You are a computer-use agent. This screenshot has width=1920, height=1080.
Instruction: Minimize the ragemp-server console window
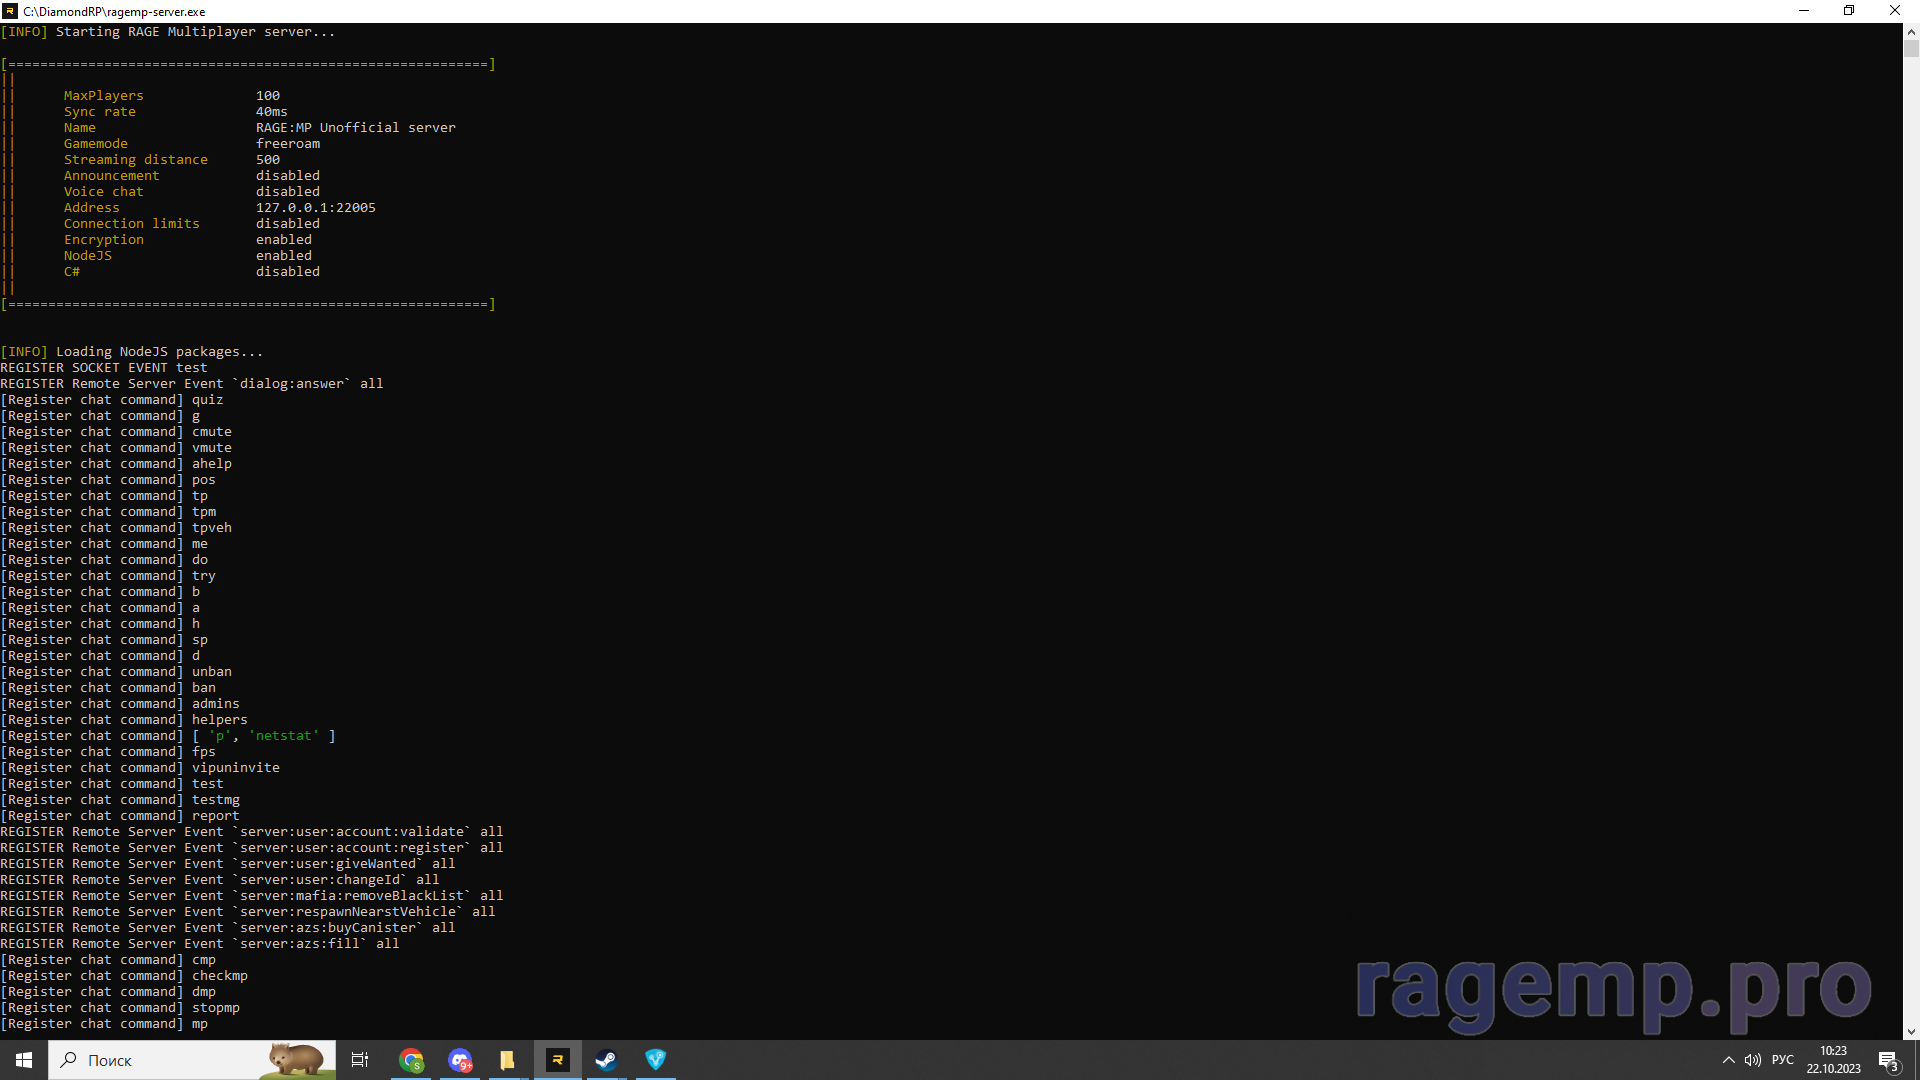tap(1804, 11)
